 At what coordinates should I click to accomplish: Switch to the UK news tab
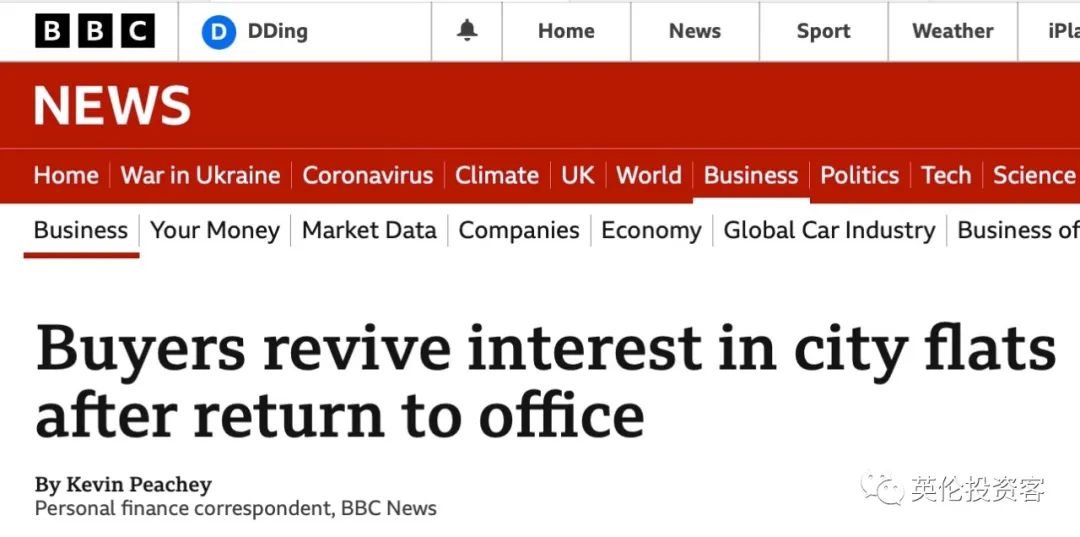[x=577, y=175]
